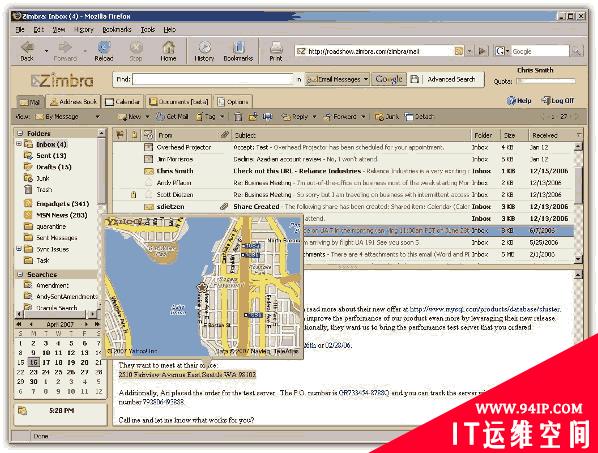Select sdietzen Share Created message
This screenshot has width=598, height=453.
(343, 206)
